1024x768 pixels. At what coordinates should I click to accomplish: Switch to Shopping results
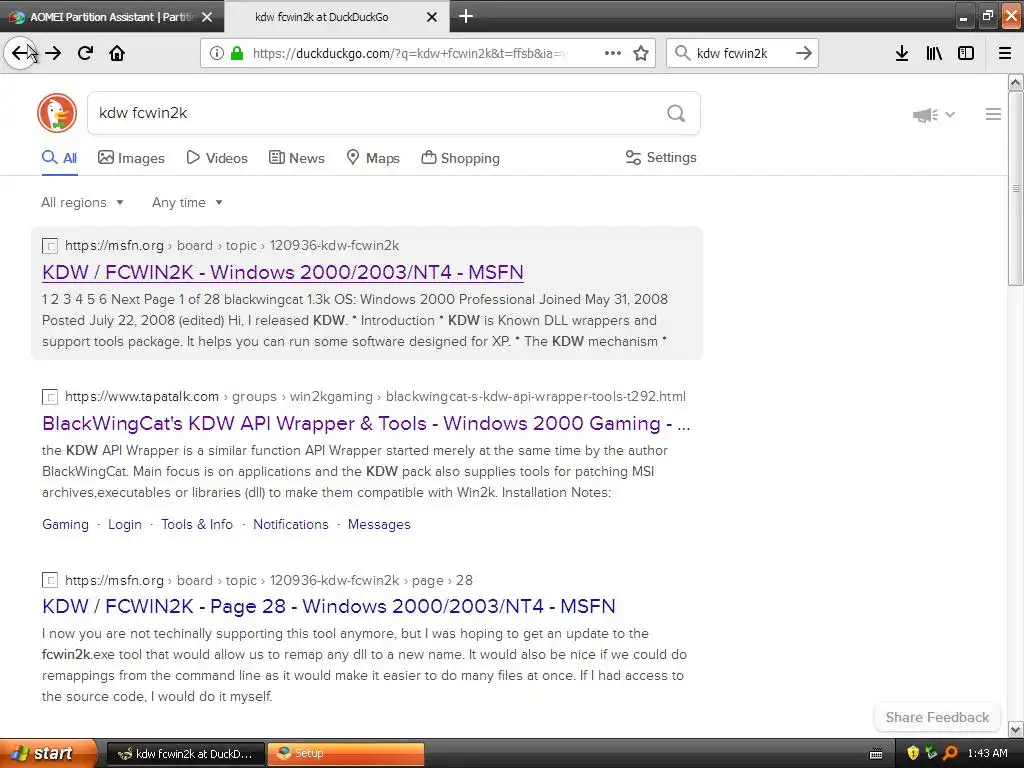click(x=460, y=158)
